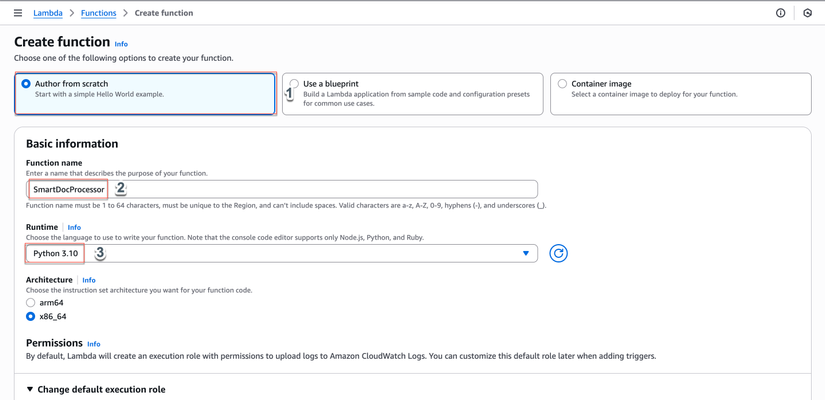The image size is (825, 400).
Task: Select arm64 architecture
Action: point(31,302)
